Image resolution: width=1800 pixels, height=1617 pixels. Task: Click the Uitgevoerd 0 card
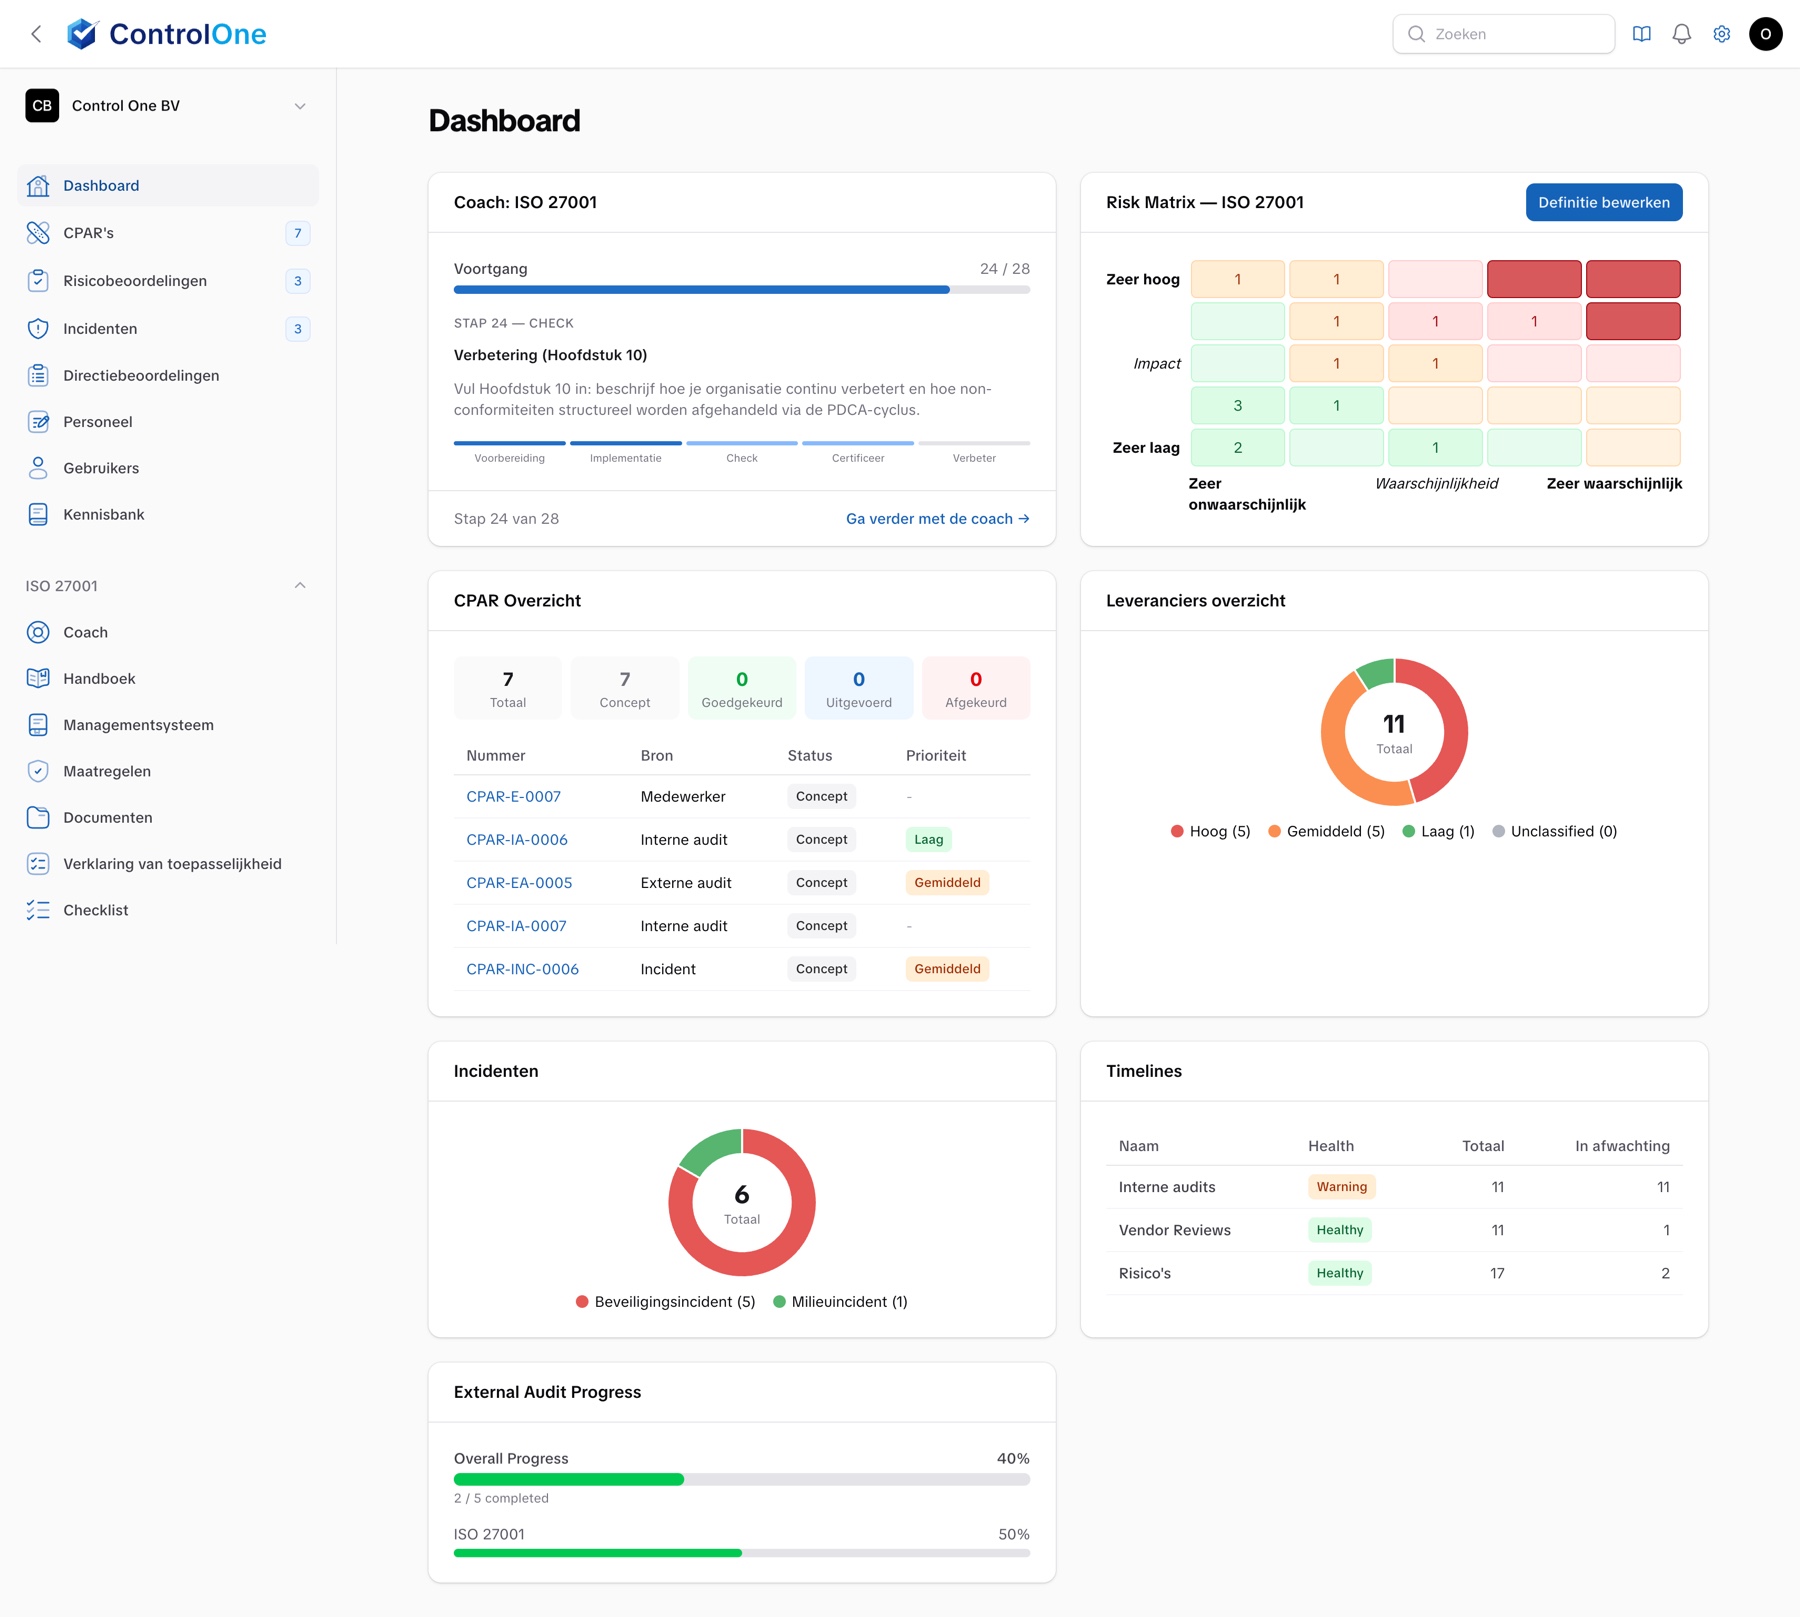coord(859,688)
